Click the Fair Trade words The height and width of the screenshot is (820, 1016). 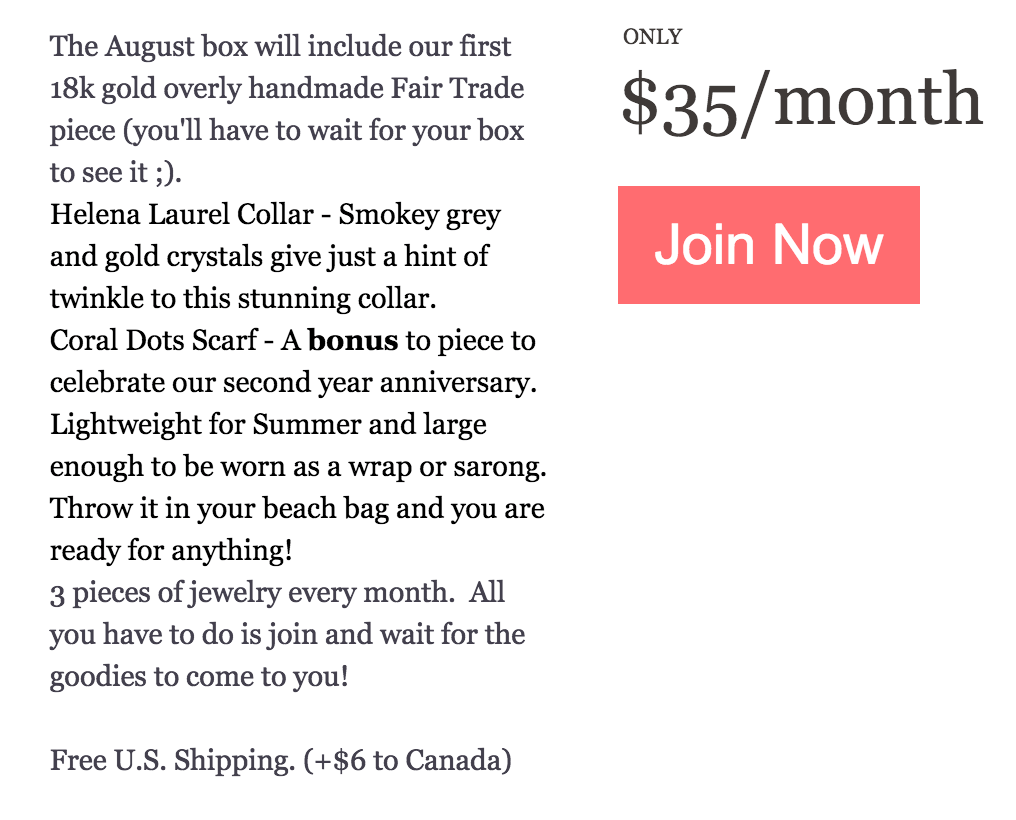[457, 89]
